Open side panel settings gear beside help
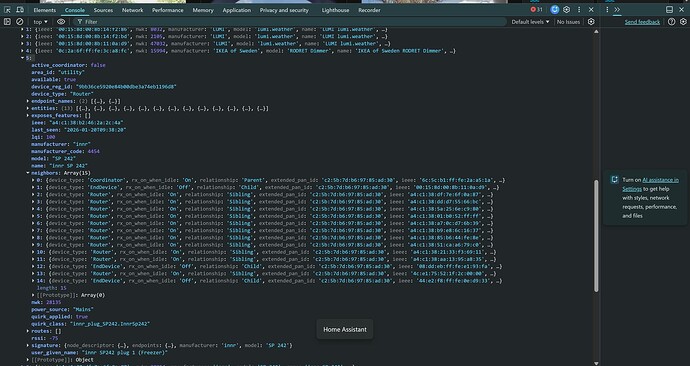The width and height of the screenshot is (690, 366). click(683, 22)
